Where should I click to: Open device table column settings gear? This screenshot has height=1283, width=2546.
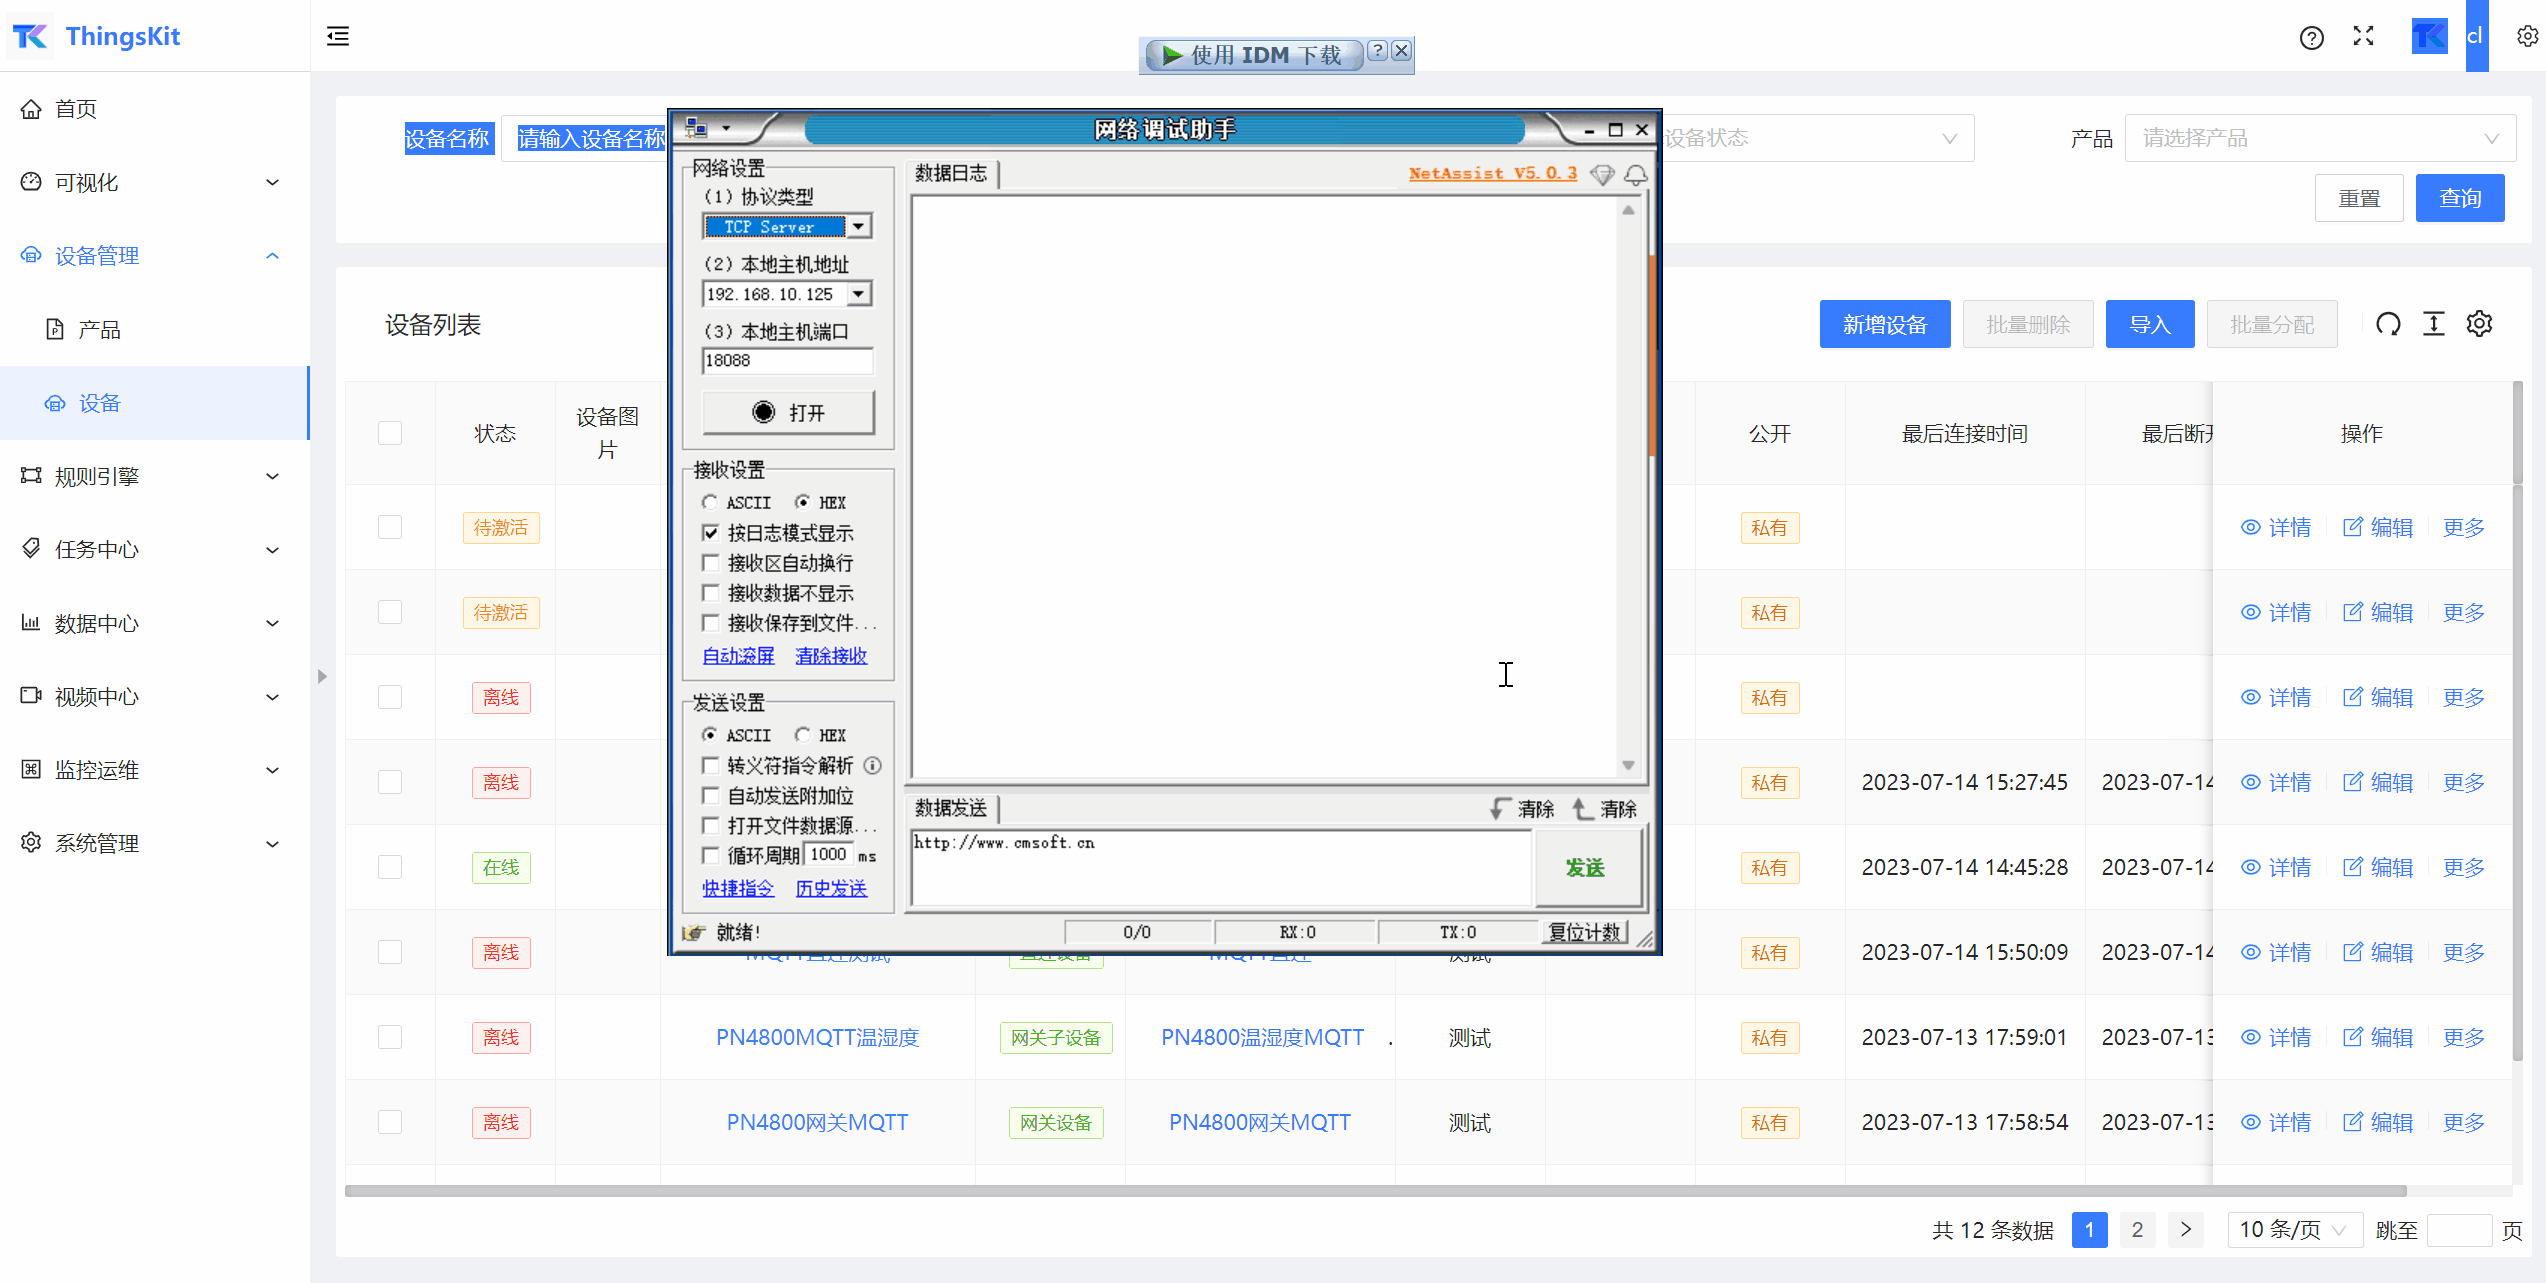(x=2480, y=324)
